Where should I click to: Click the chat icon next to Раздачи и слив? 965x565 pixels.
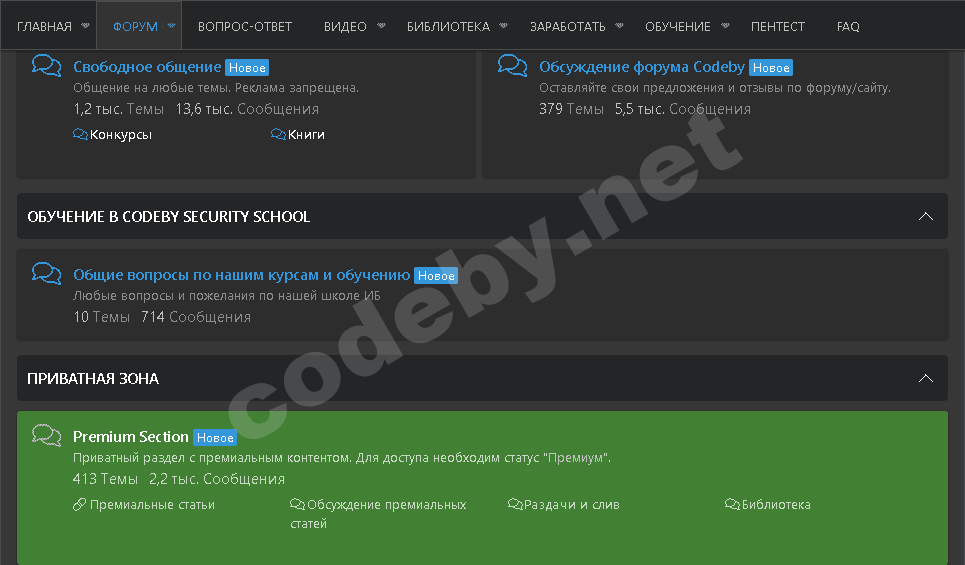click(515, 504)
